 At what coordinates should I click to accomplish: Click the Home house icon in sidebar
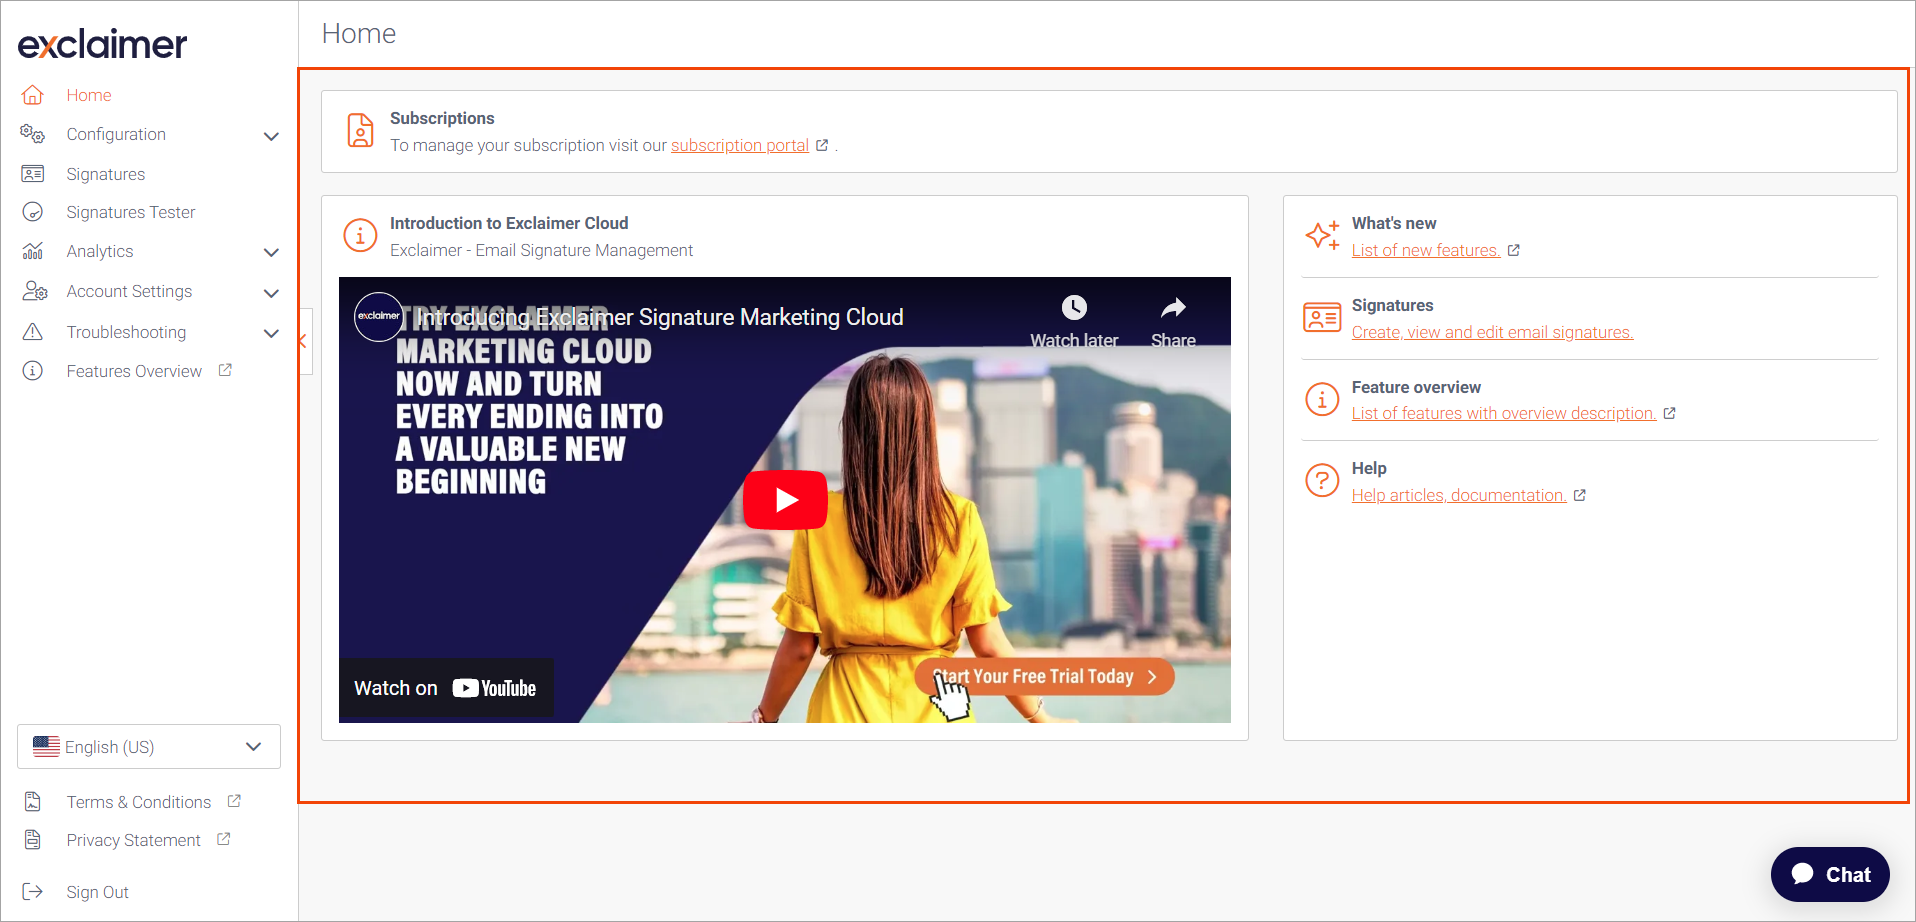[x=33, y=95]
